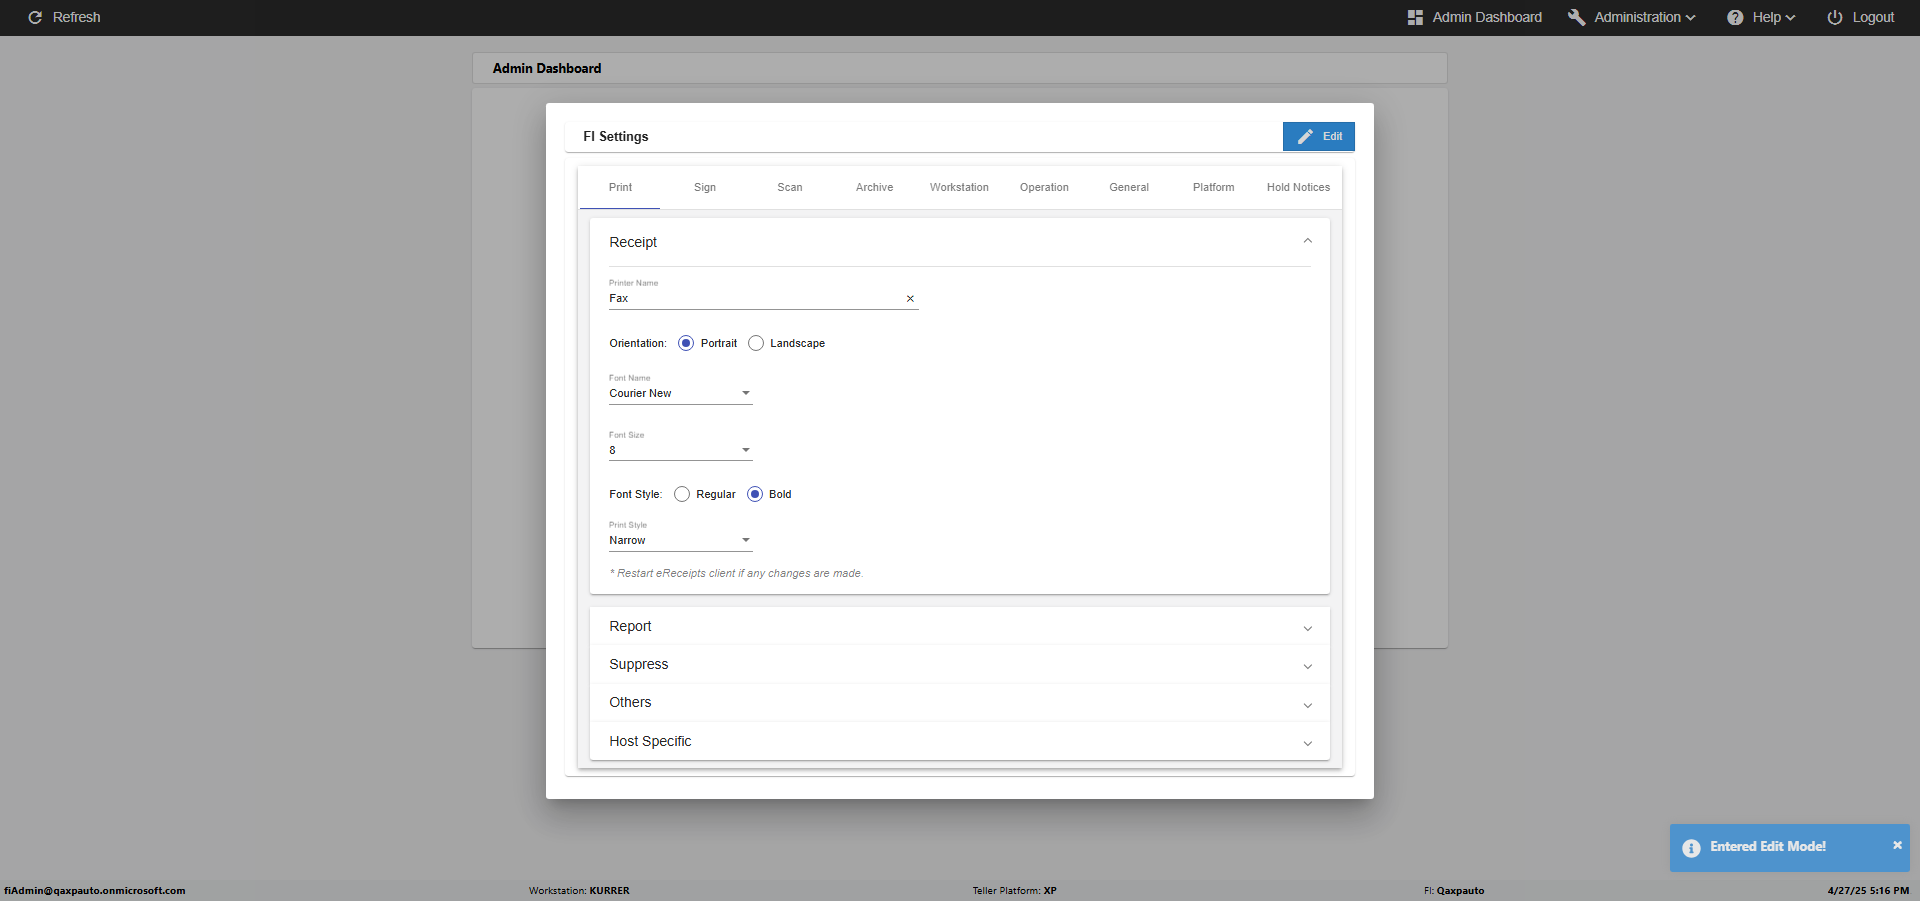
Task: Open the Print Style Narrow dropdown
Action: [681, 540]
